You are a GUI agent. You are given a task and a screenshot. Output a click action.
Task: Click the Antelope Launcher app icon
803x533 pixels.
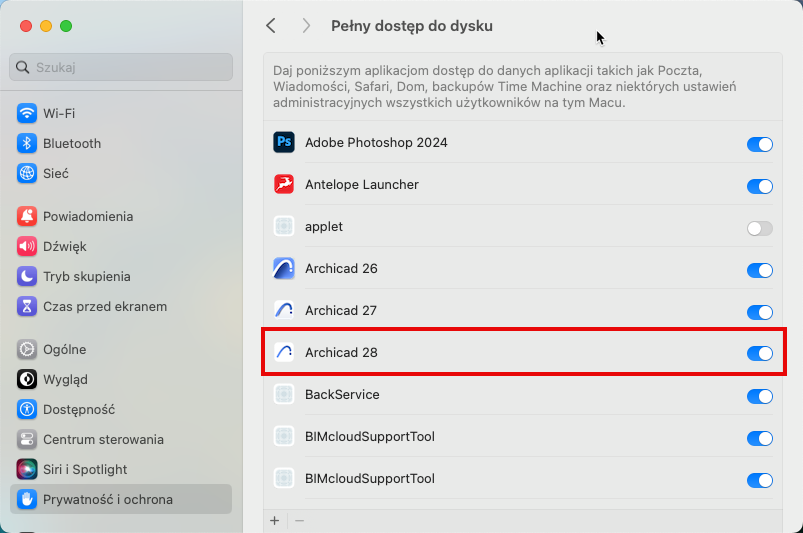[284, 184]
